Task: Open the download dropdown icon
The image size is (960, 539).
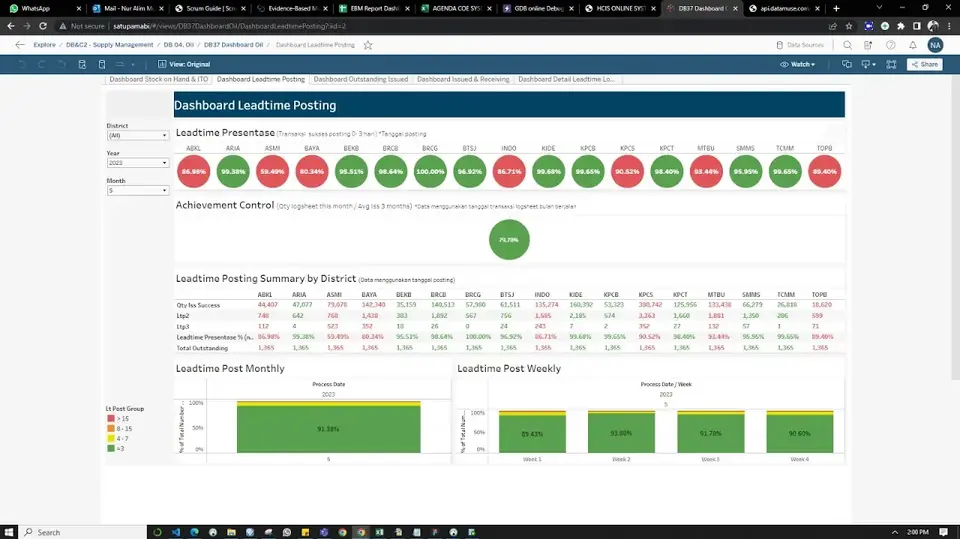Action: (x=869, y=64)
